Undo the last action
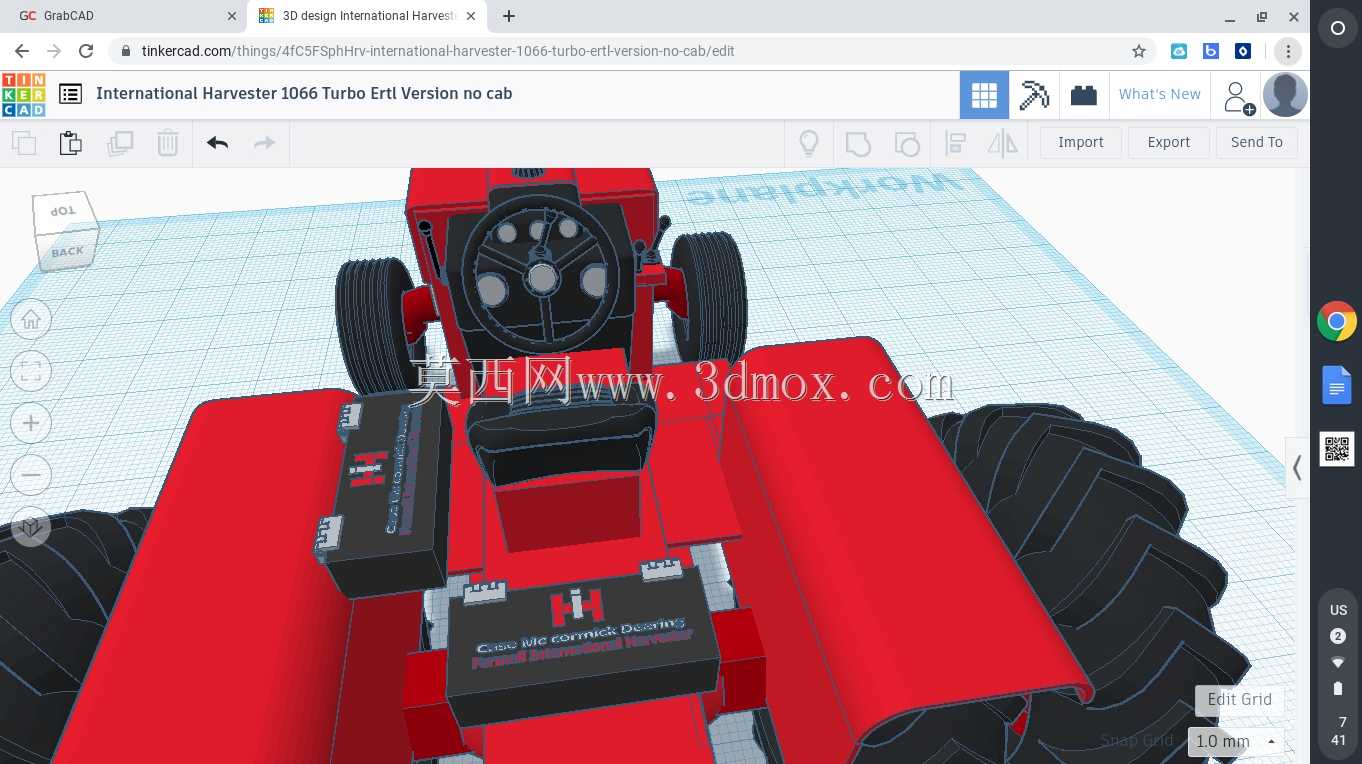1362x764 pixels. (x=217, y=143)
